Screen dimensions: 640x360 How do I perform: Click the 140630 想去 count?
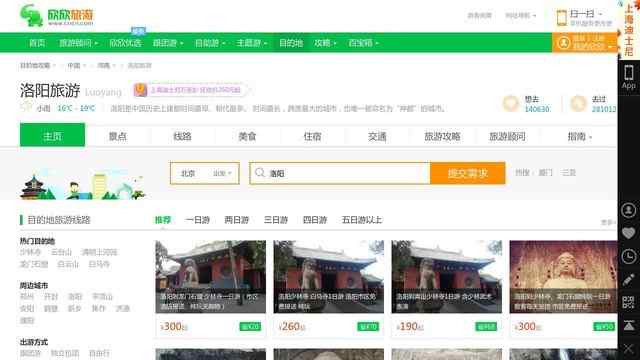(x=537, y=109)
